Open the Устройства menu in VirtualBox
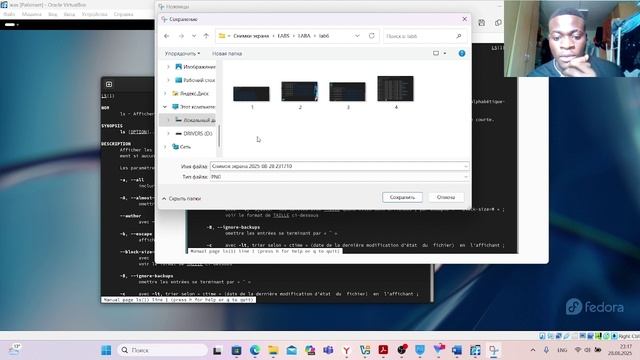The image size is (640, 360). click(x=94, y=14)
